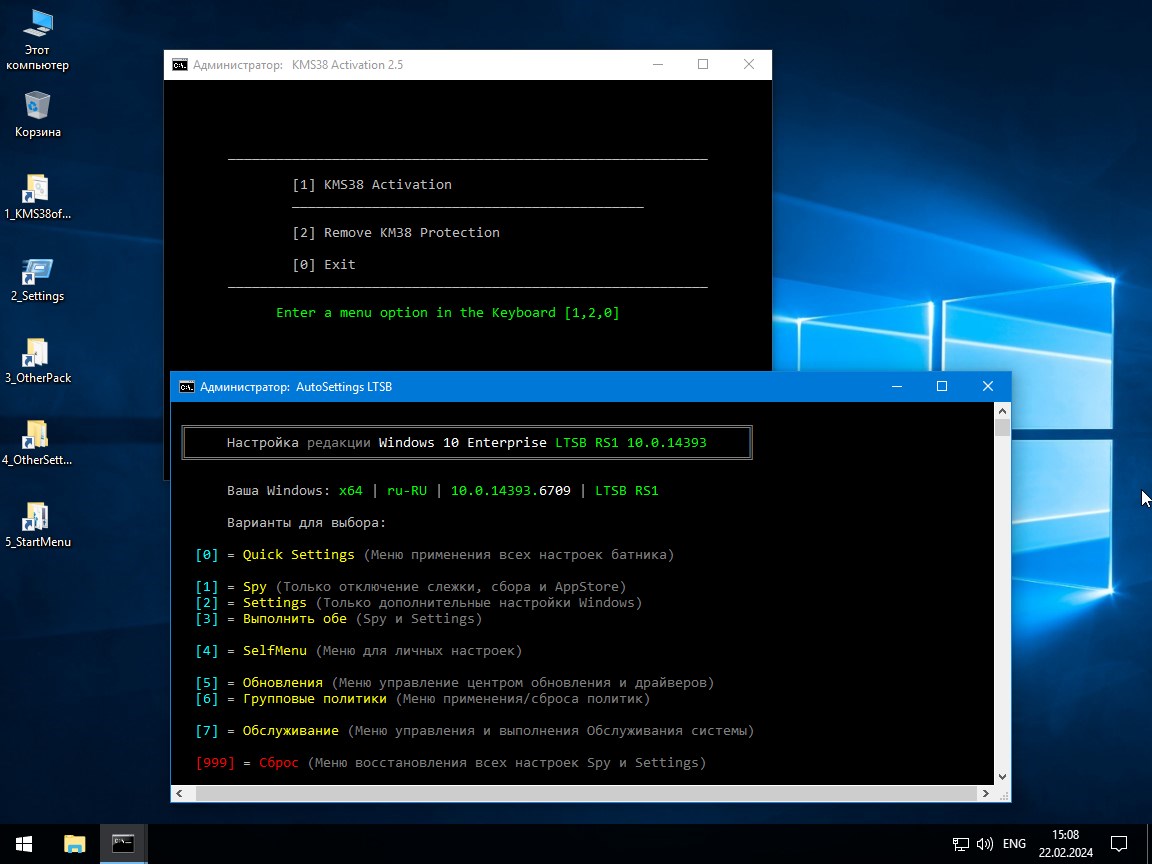This screenshot has height=864, width=1152.
Task: Switch the ENG input language indicator
Action: 1014,844
